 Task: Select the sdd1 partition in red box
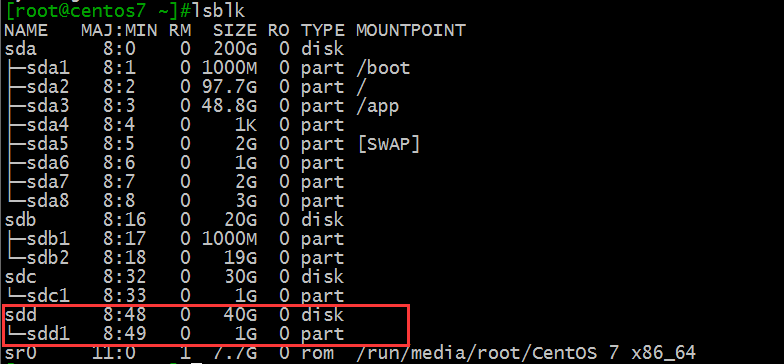click(48, 334)
